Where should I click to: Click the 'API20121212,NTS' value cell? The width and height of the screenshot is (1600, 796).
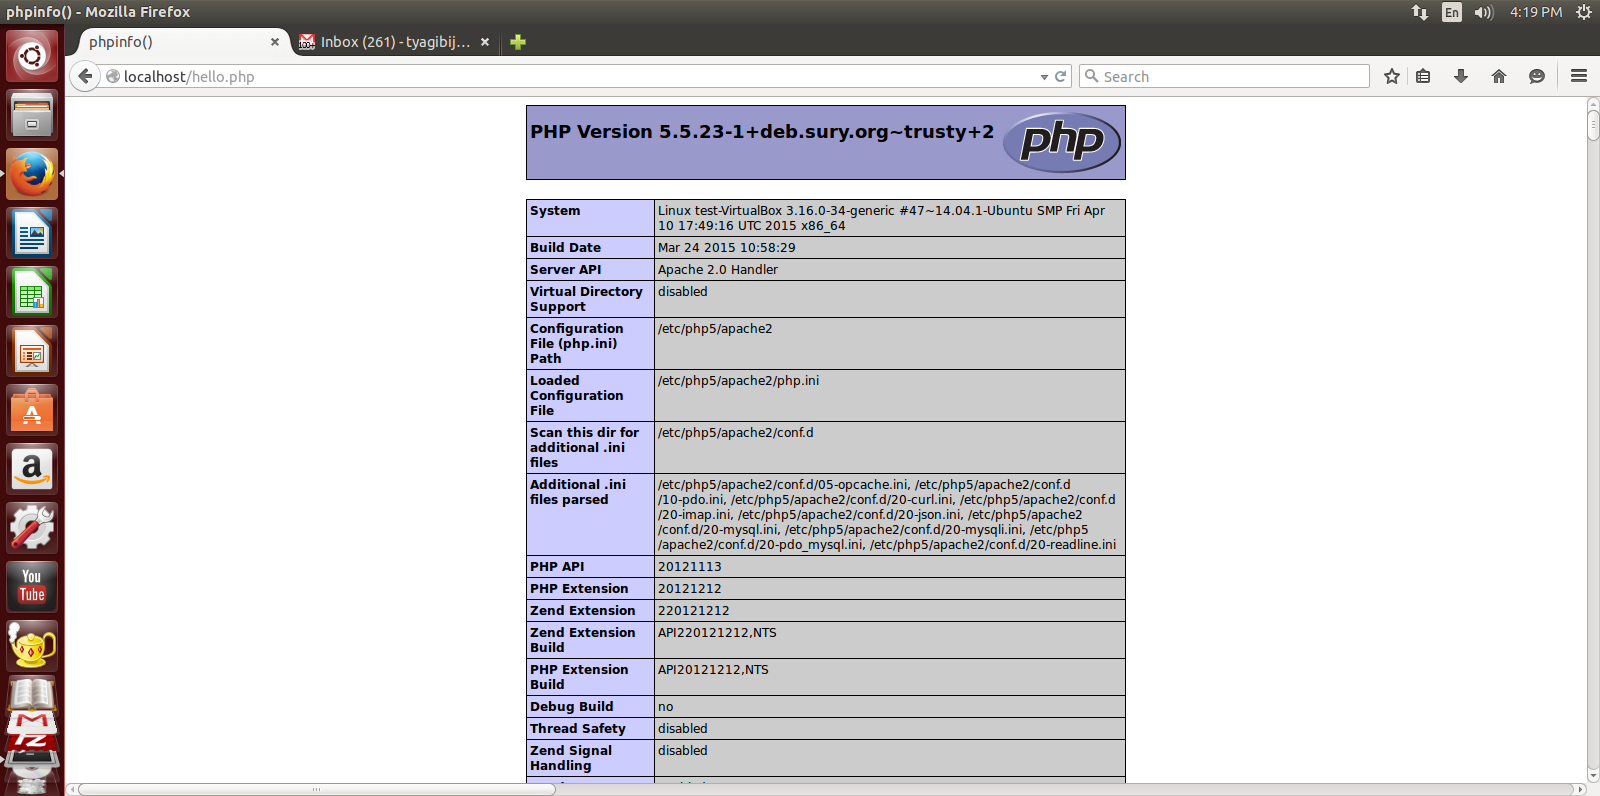tap(890, 677)
